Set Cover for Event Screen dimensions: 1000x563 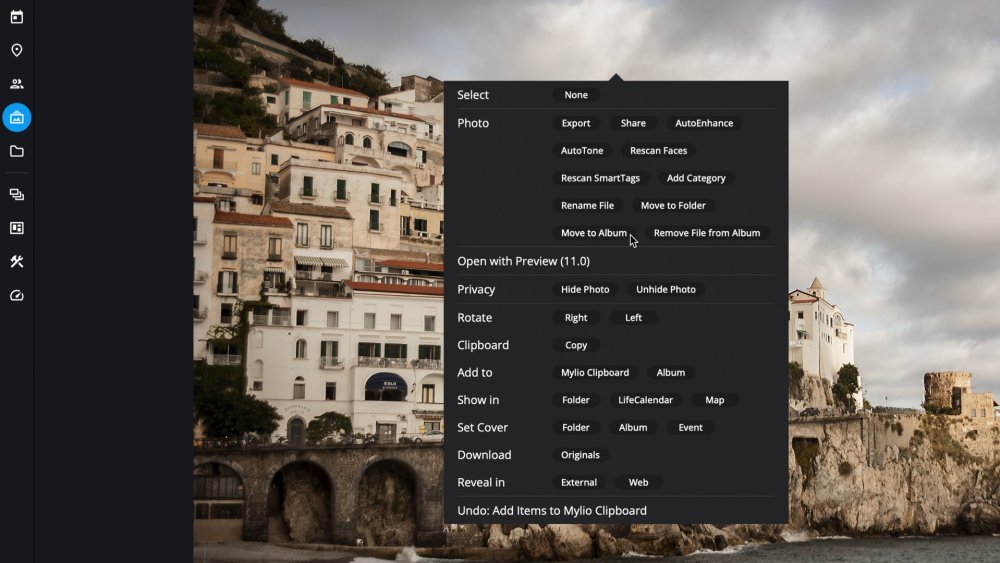690,427
